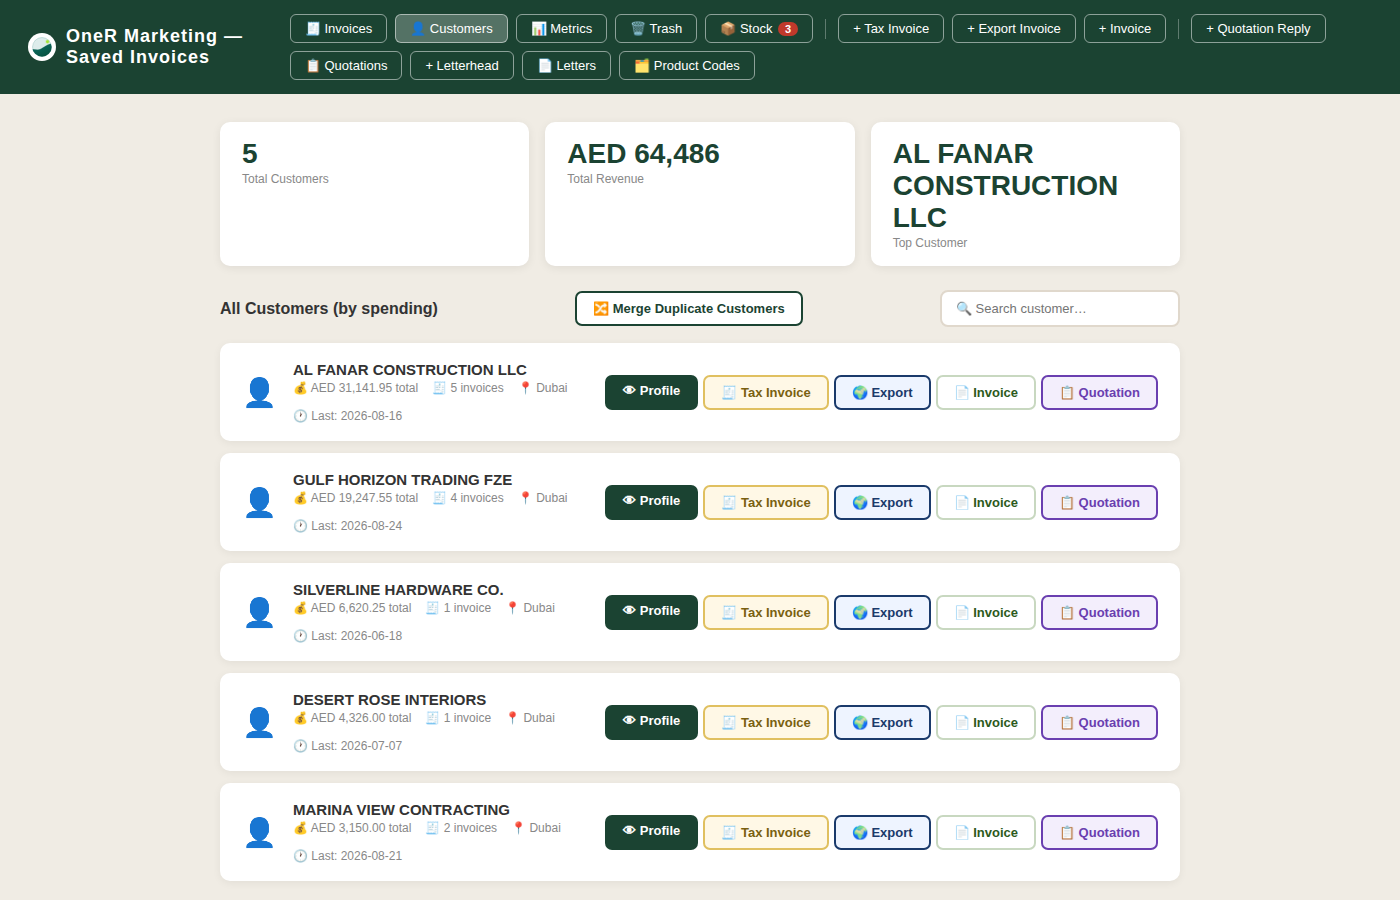Create Quotation for AL FANAR CONSTRUCTION LLC
Screen dimensions: 1400x900
(x=1099, y=392)
